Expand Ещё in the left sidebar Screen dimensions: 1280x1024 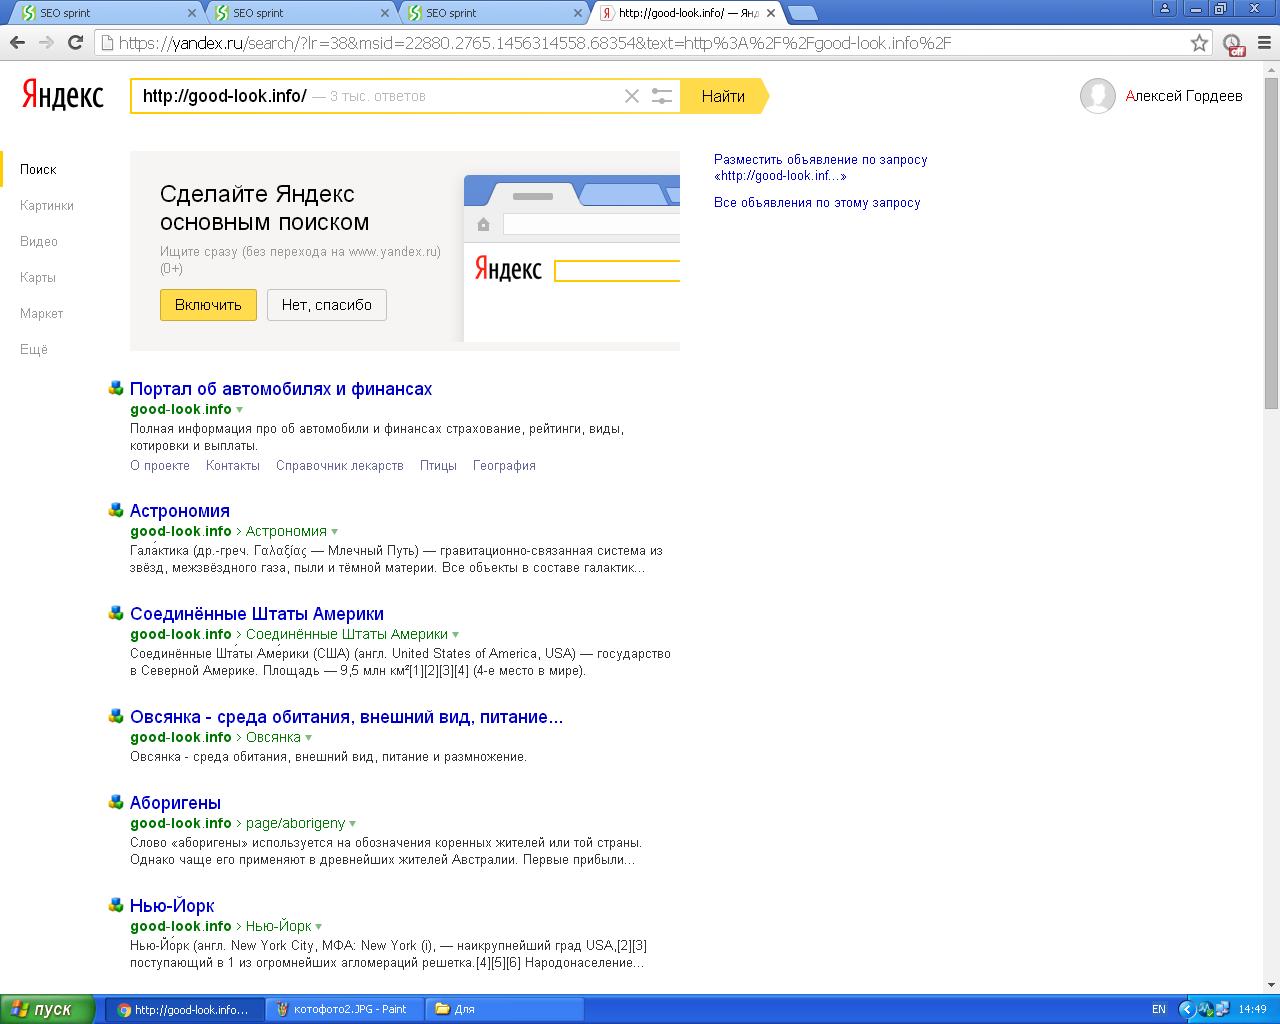coord(34,349)
